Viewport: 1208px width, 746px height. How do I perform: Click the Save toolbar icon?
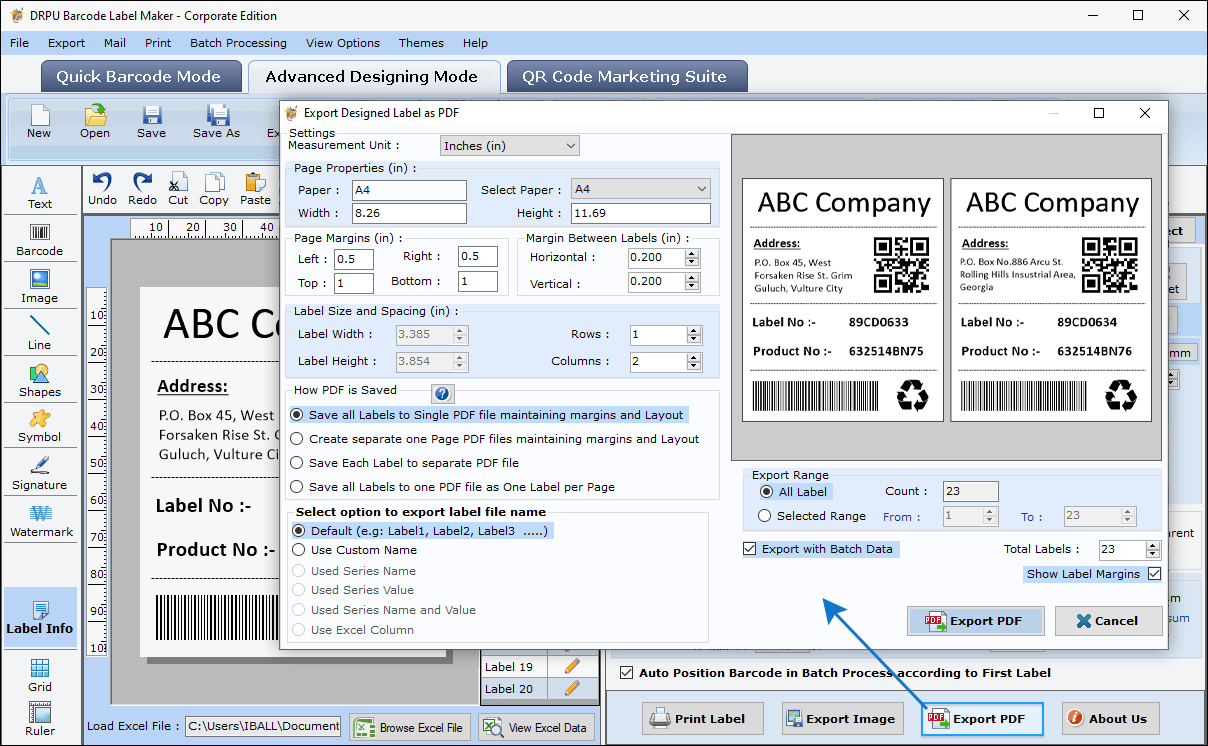152,121
